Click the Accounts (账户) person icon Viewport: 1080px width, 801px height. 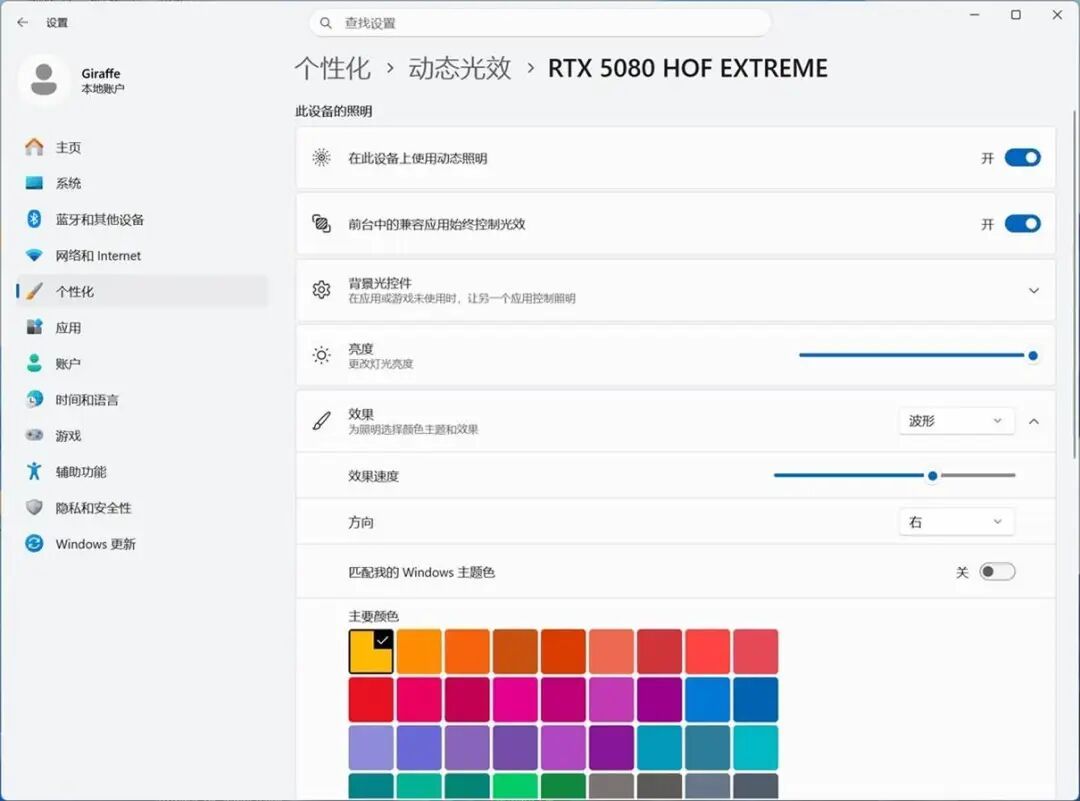click(x=34, y=363)
